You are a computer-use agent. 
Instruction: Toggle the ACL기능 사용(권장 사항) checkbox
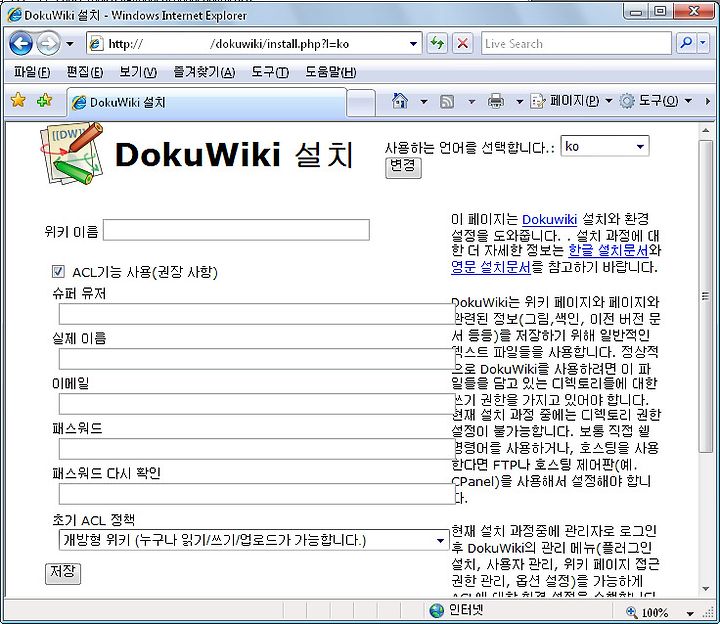(58, 271)
